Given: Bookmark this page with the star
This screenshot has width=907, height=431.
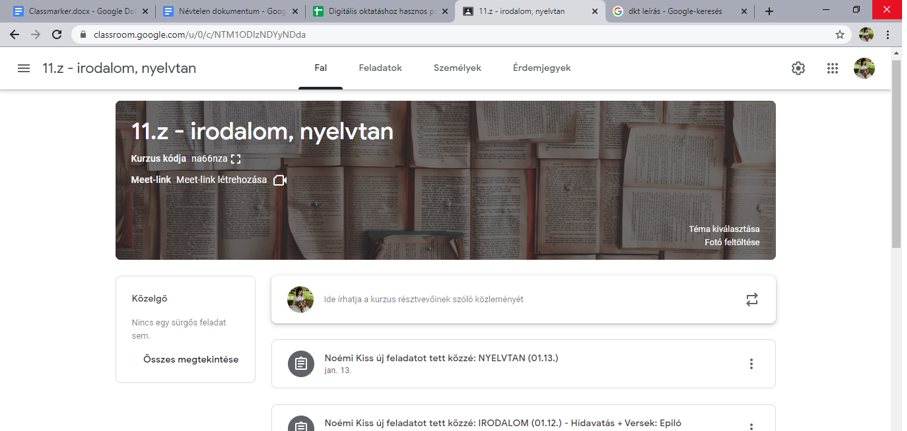Looking at the screenshot, I should point(839,35).
